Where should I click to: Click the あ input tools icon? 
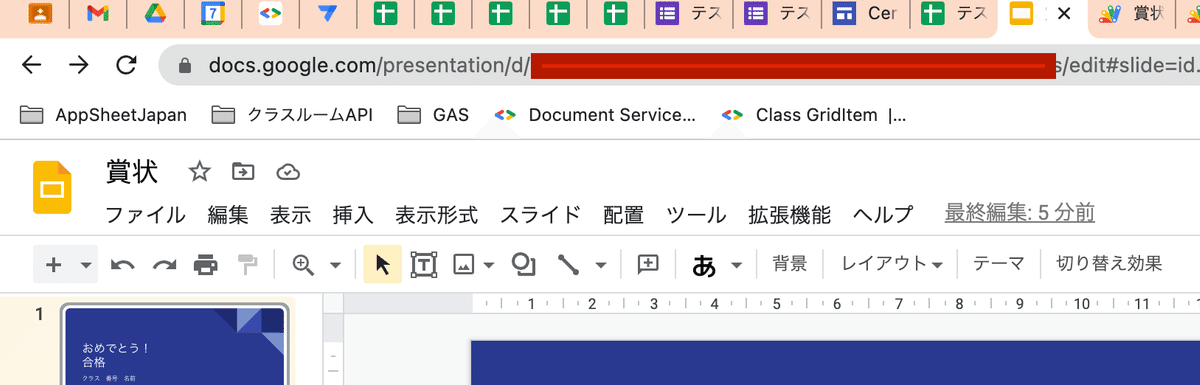click(704, 265)
